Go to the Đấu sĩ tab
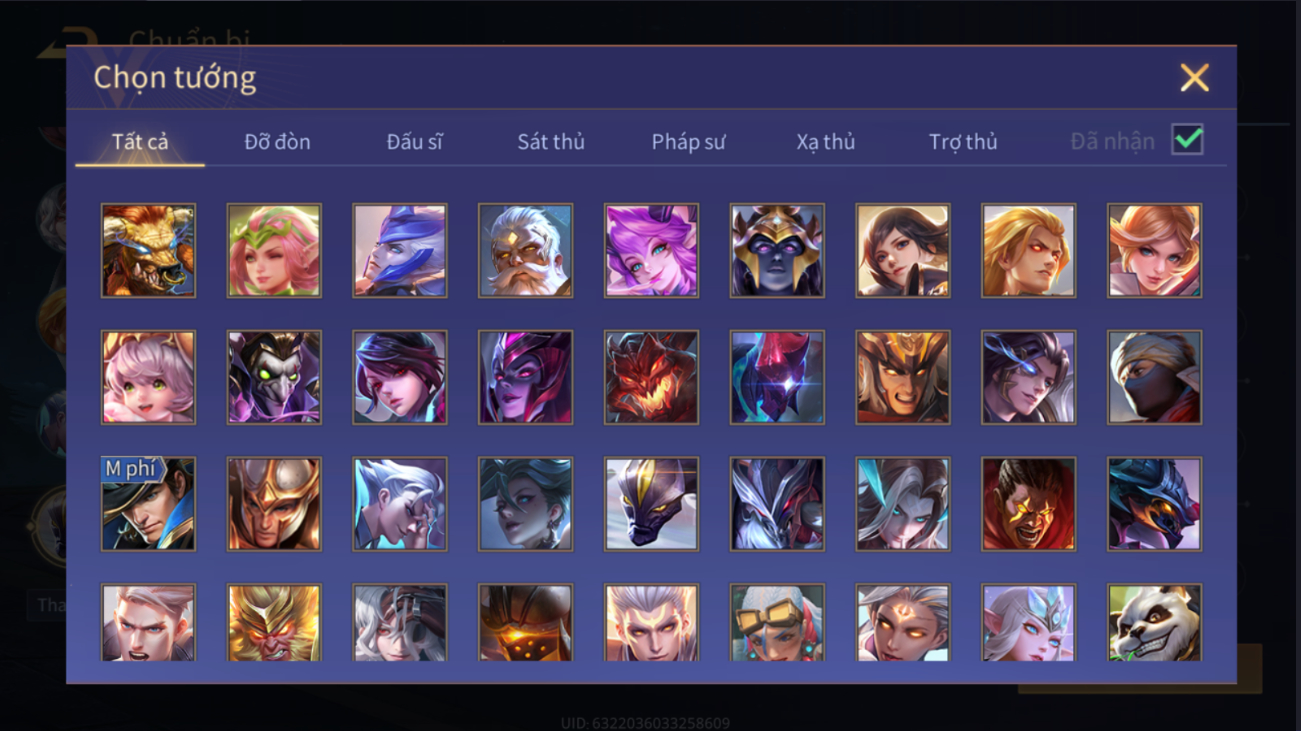Screen dimensions: 1301x731 tap(414, 142)
